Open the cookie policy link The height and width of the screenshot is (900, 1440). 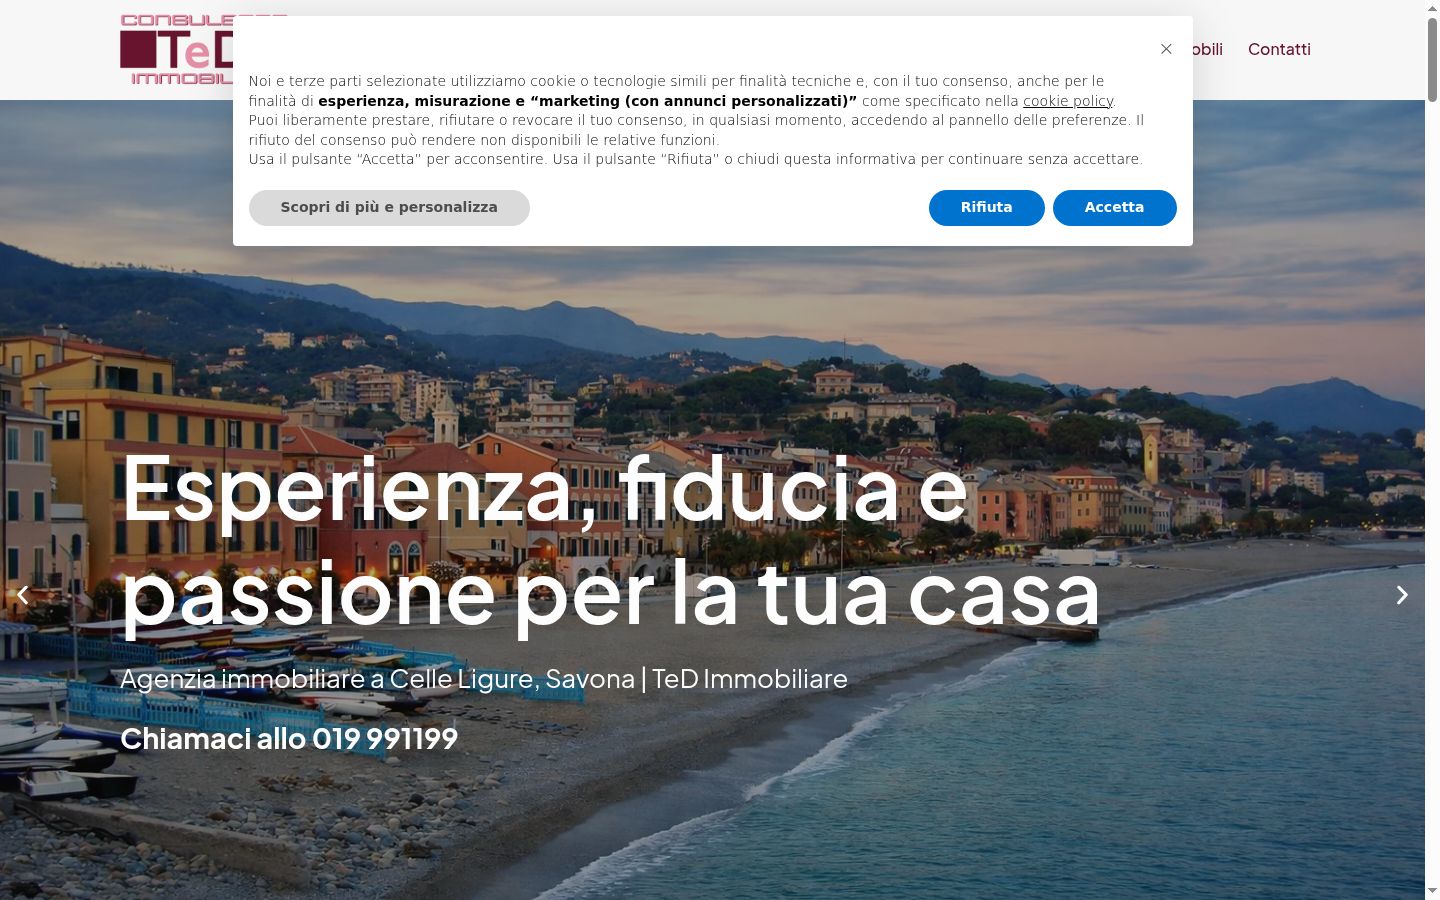click(x=1068, y=101)
